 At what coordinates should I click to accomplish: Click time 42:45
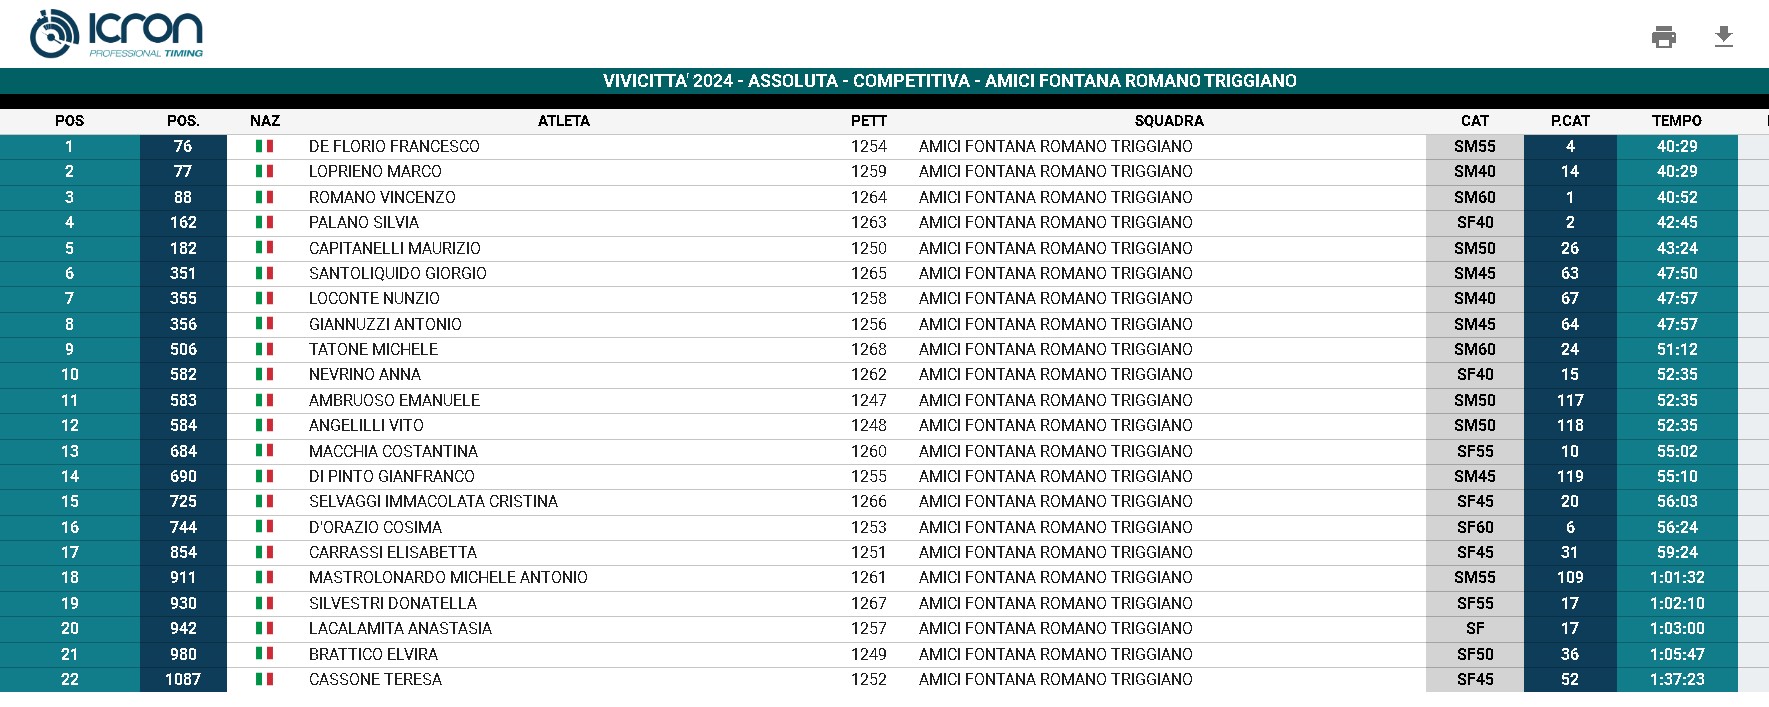pyautogui.click(x=1677, y=222)
